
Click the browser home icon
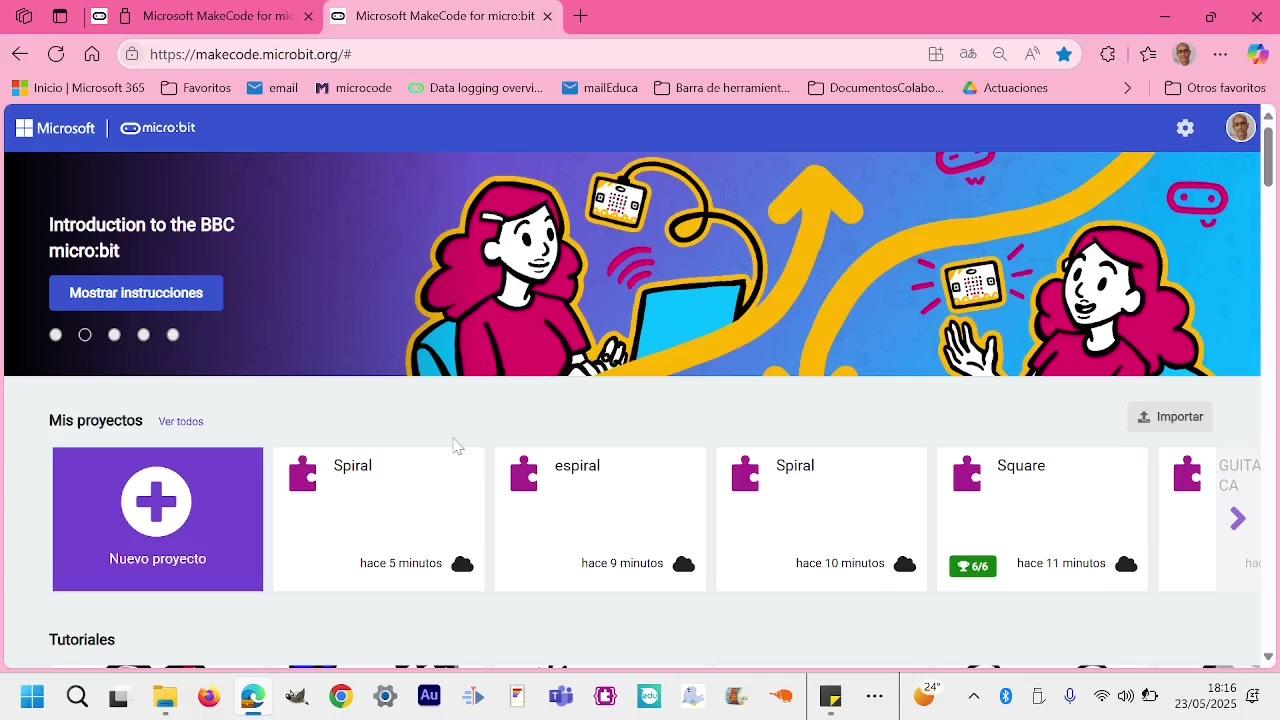point(92,54)
